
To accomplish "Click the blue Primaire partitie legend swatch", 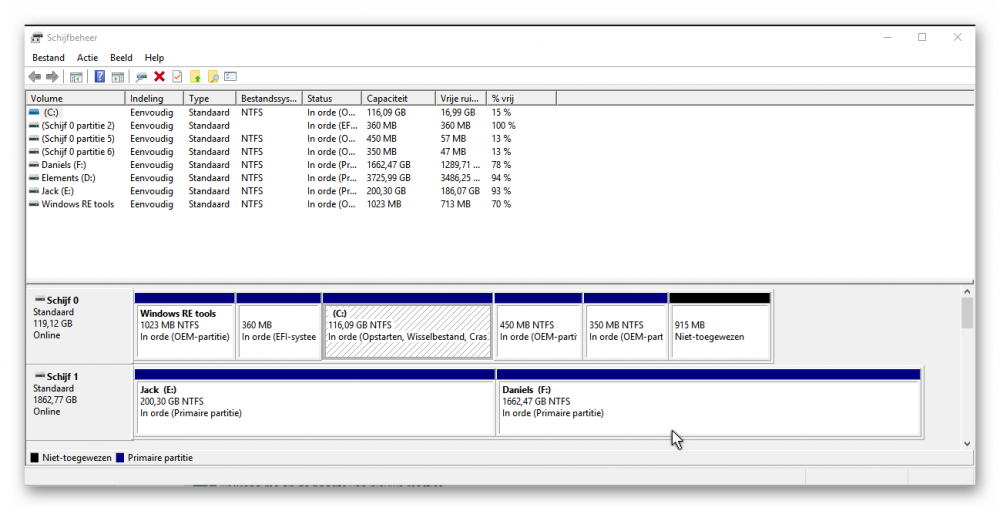I will [121, 458].
